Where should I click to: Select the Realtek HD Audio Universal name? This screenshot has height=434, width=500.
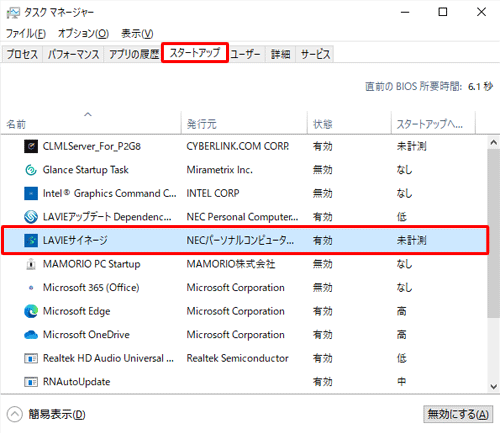[108, 358]
